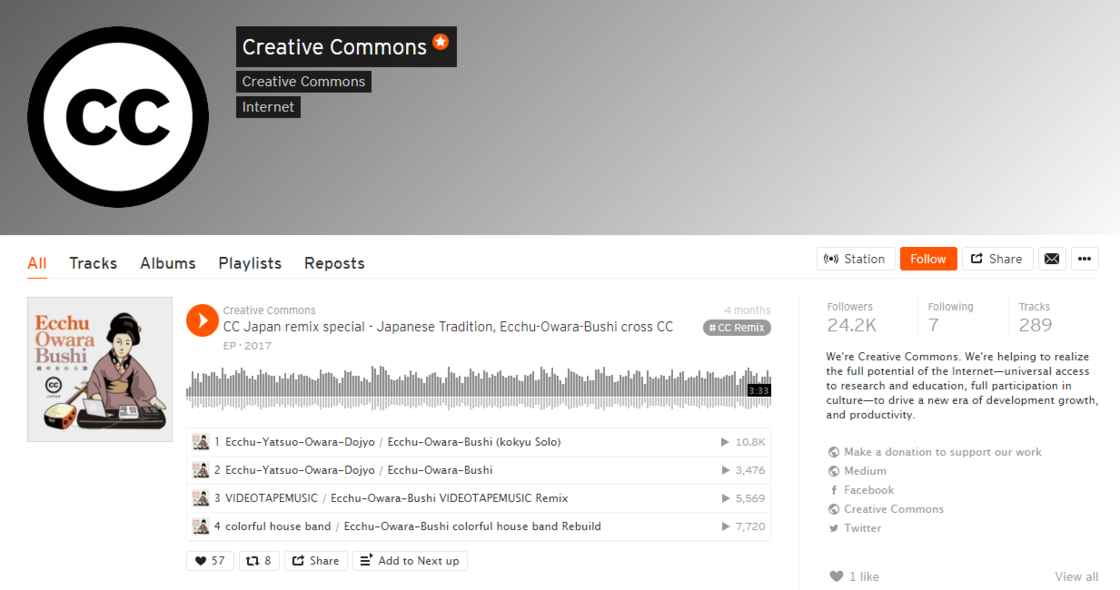Play the CC Japan remix special EP

tap(202, 321)
